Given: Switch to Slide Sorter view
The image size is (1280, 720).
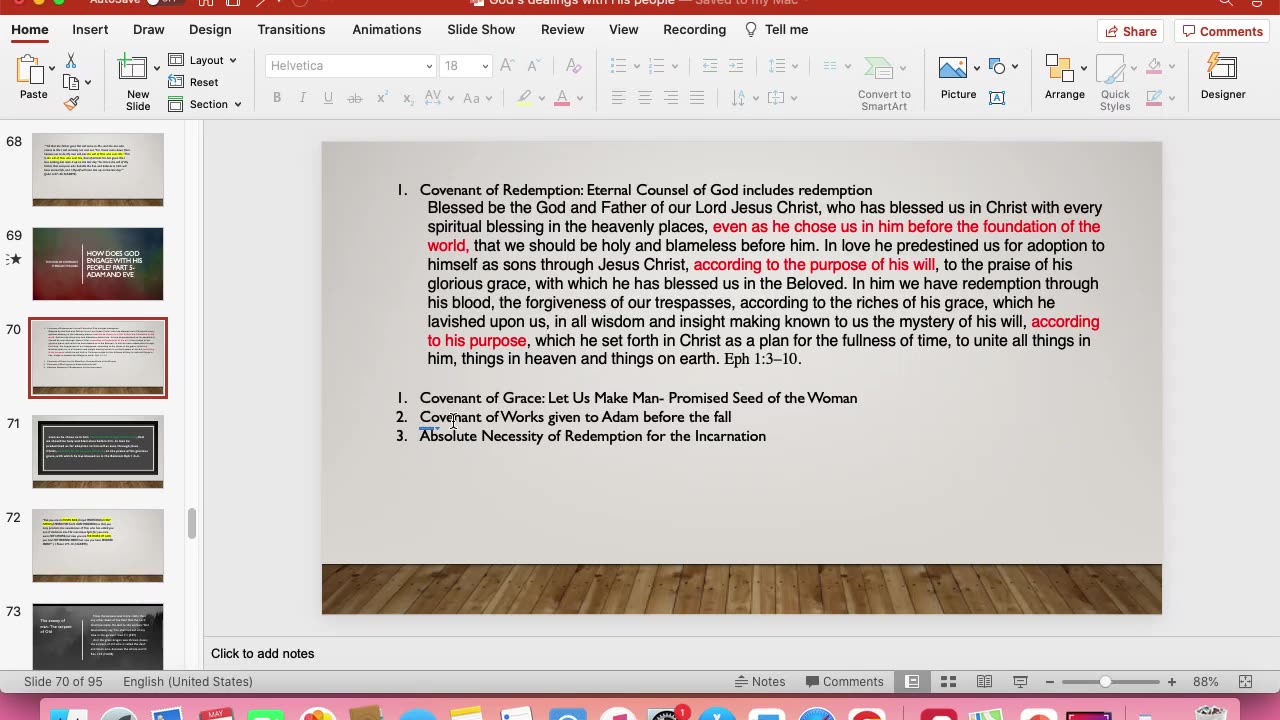Looking at the screenshot, I should 948,682.
